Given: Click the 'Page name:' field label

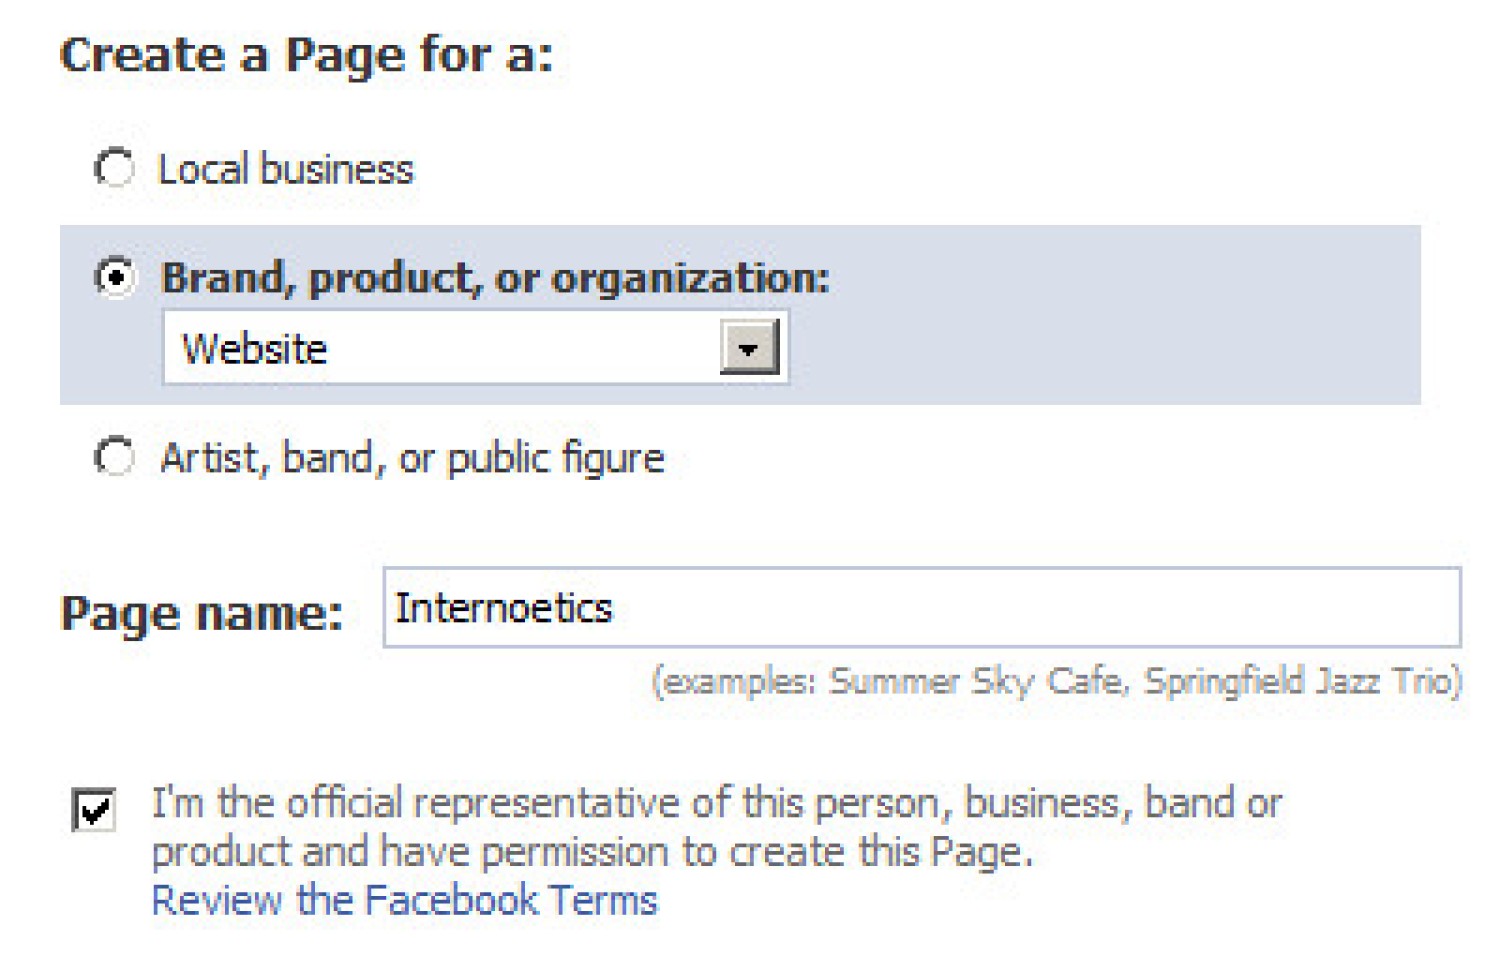Looking at the screenshot, I should [x=201, y=613].
